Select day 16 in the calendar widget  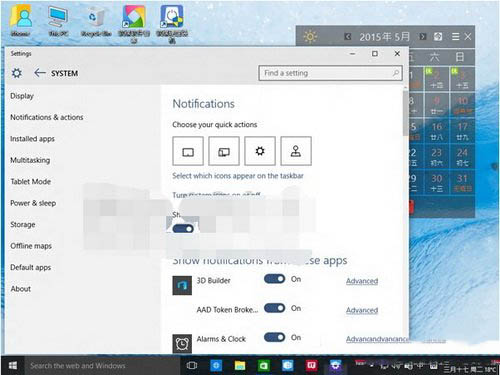click(x=437, y=131)
